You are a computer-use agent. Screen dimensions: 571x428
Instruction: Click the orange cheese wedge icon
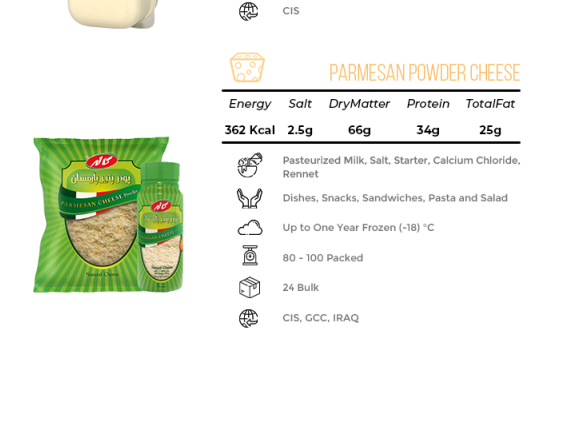pyautogui.click(x=247, y=67)
